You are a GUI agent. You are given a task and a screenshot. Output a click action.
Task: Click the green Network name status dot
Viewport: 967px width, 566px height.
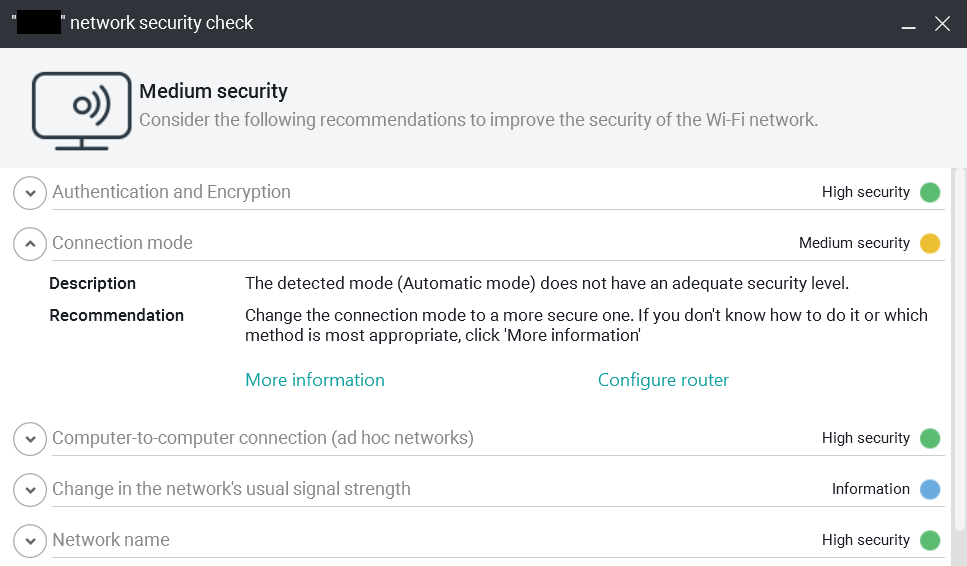[x=930, y=540]
